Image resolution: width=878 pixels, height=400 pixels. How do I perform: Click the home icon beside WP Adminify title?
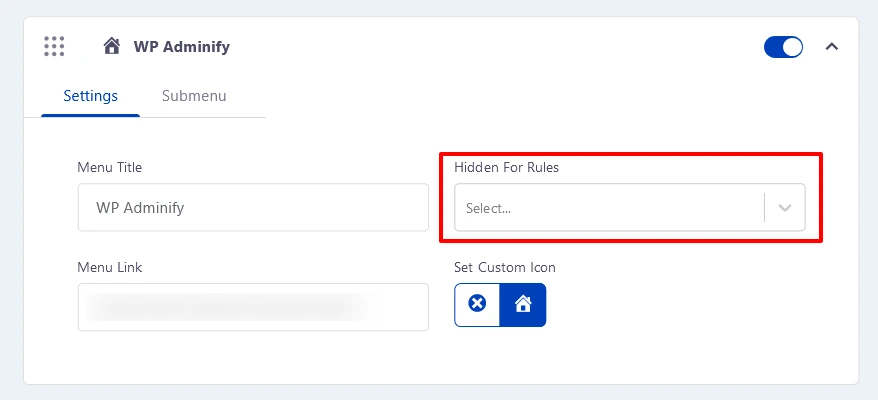112,46
